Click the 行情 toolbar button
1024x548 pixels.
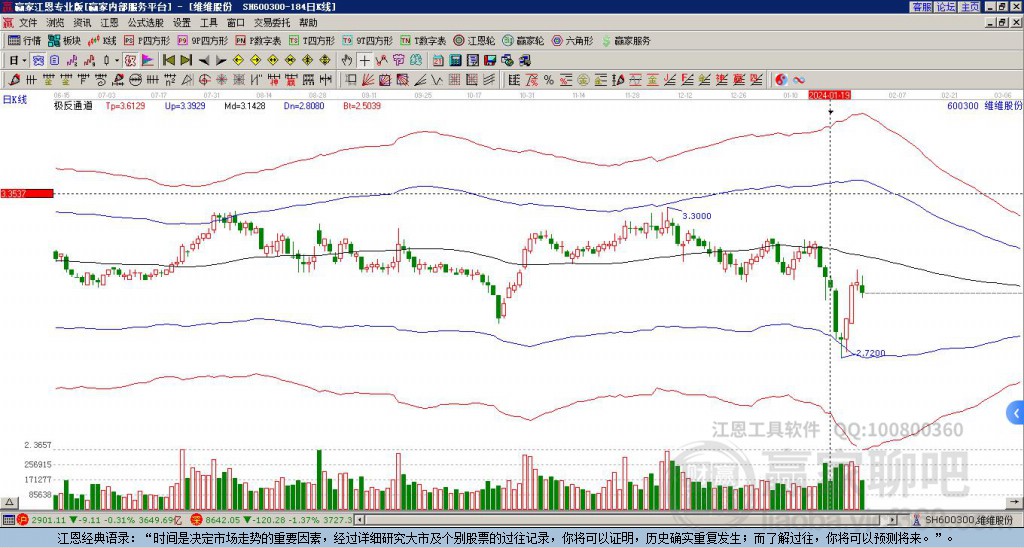[25, 40]
